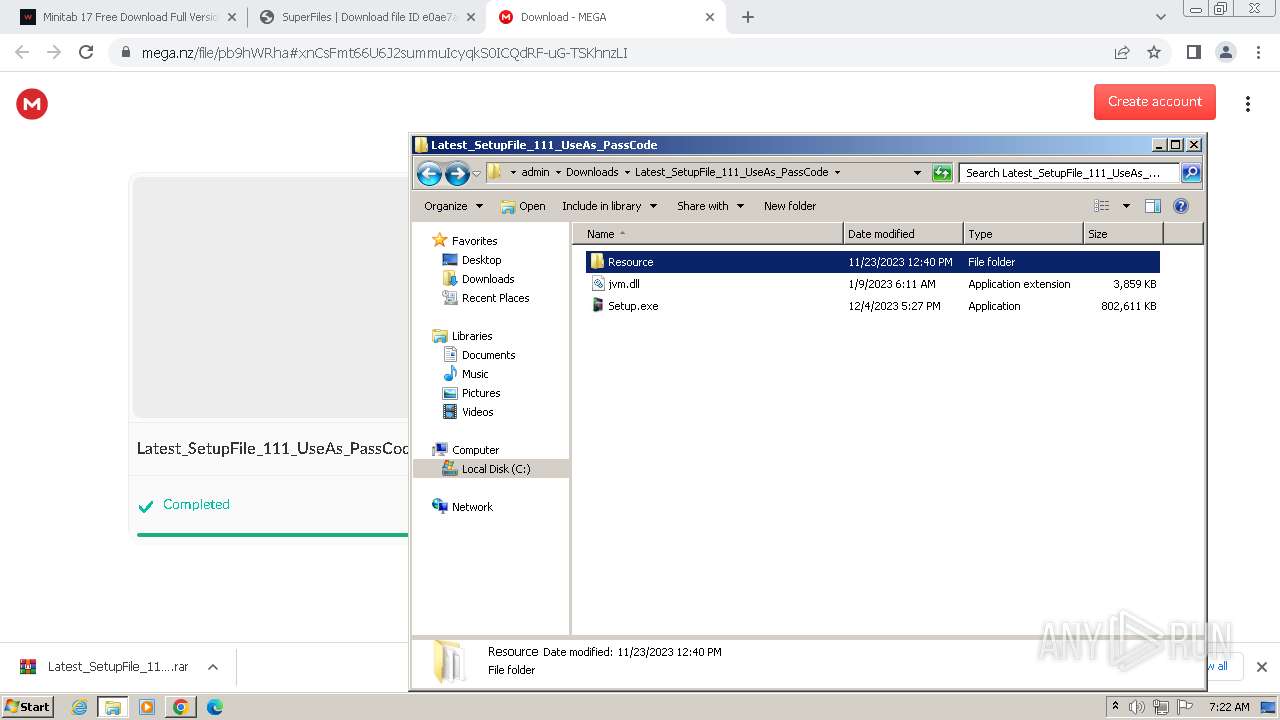Reload the browser page
This screenshot has height=720, width=1280.
coord(86,52)
